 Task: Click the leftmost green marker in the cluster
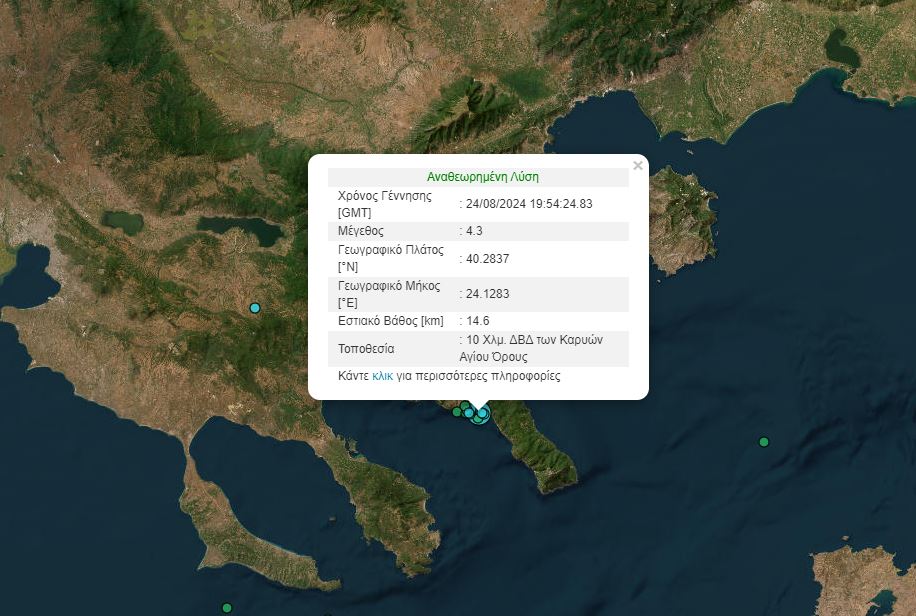[457, 412]
